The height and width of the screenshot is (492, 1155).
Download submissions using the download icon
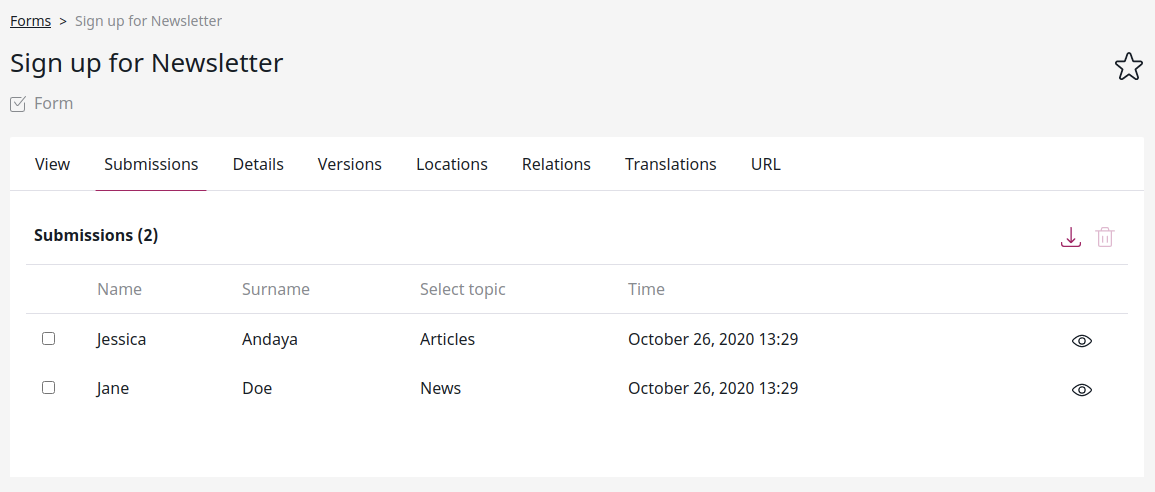tap(1070, 237)
